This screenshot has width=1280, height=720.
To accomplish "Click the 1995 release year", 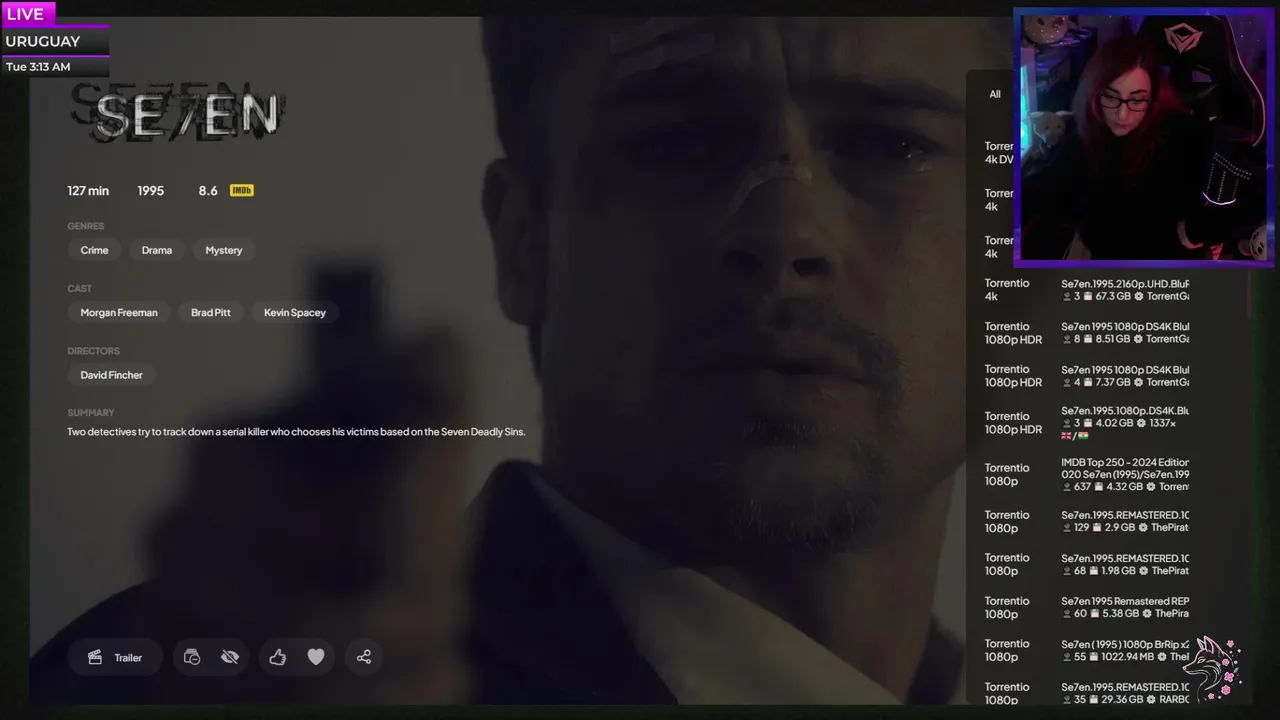I will tap(151, 190).
